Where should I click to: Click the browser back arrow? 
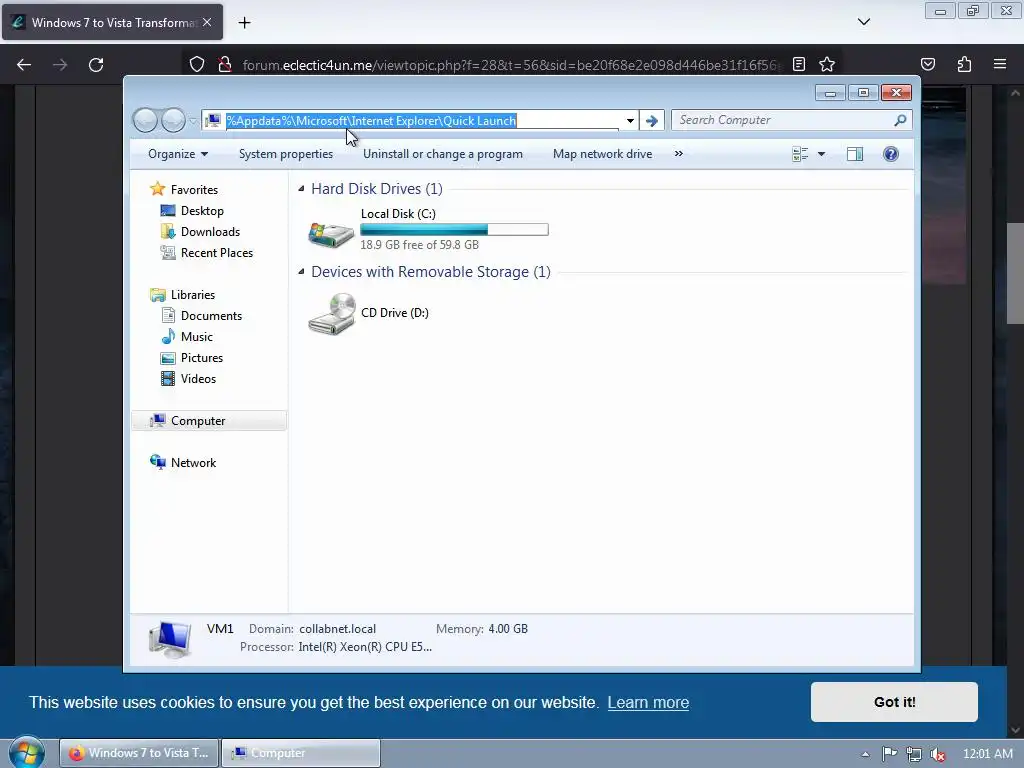[x=24, y=65]
